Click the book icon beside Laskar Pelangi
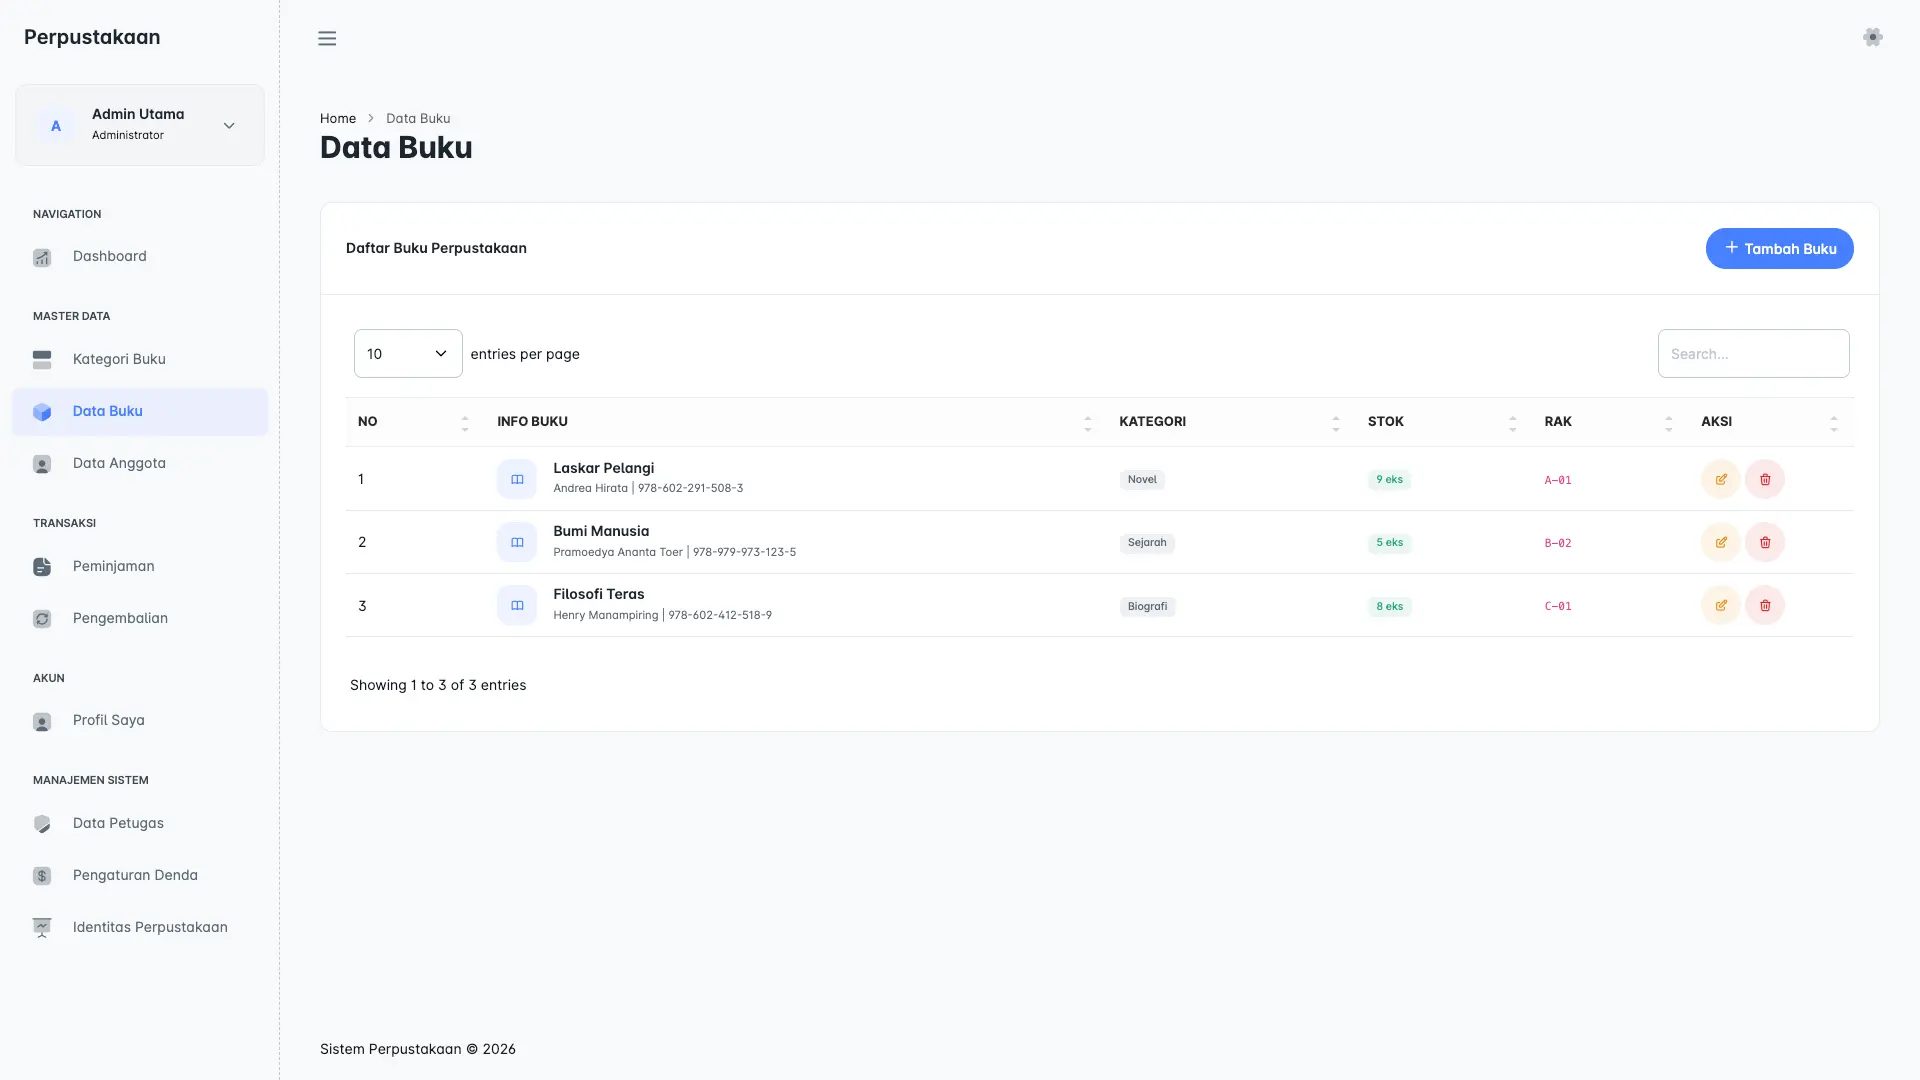This screenshot has width=1920, height=1080. [517, 479]
